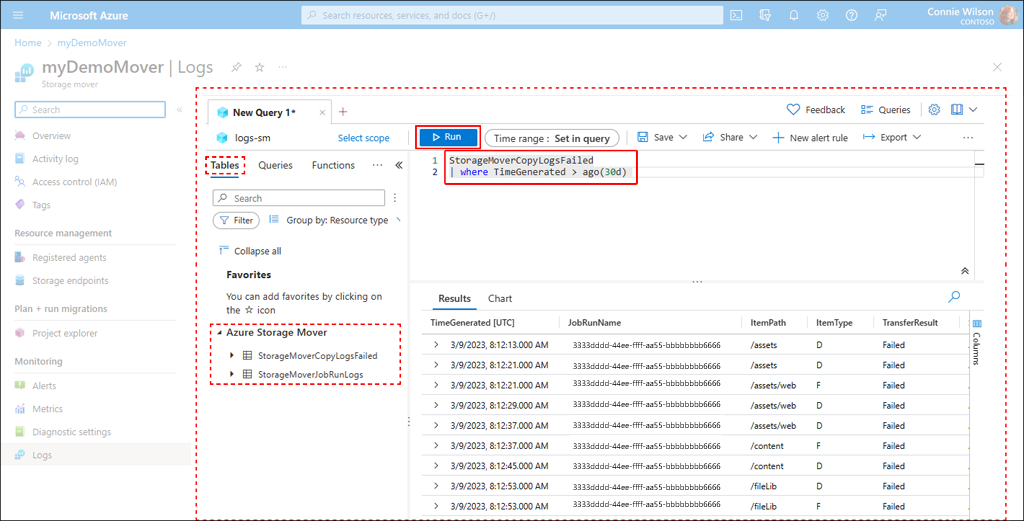Expand the StorageMoverJobRunLogs table
Screen dimensions: 1024x521
point(232,374)
